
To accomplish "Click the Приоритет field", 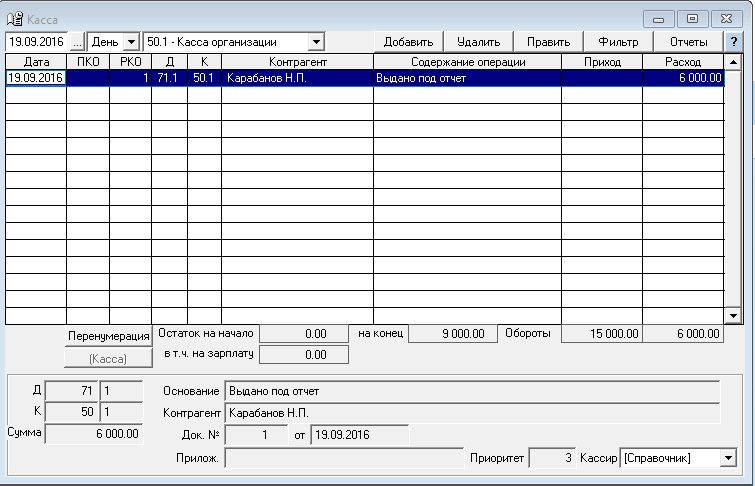I will [x=552, y=458].
